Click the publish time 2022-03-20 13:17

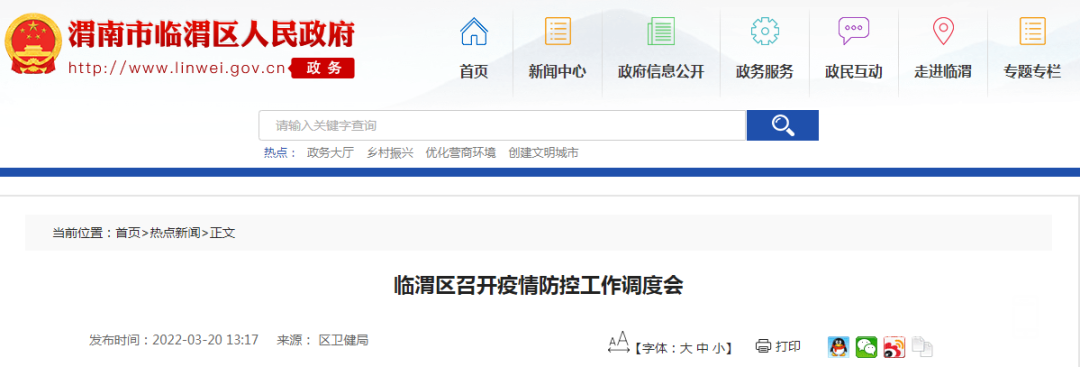click(x=205, y=339)
